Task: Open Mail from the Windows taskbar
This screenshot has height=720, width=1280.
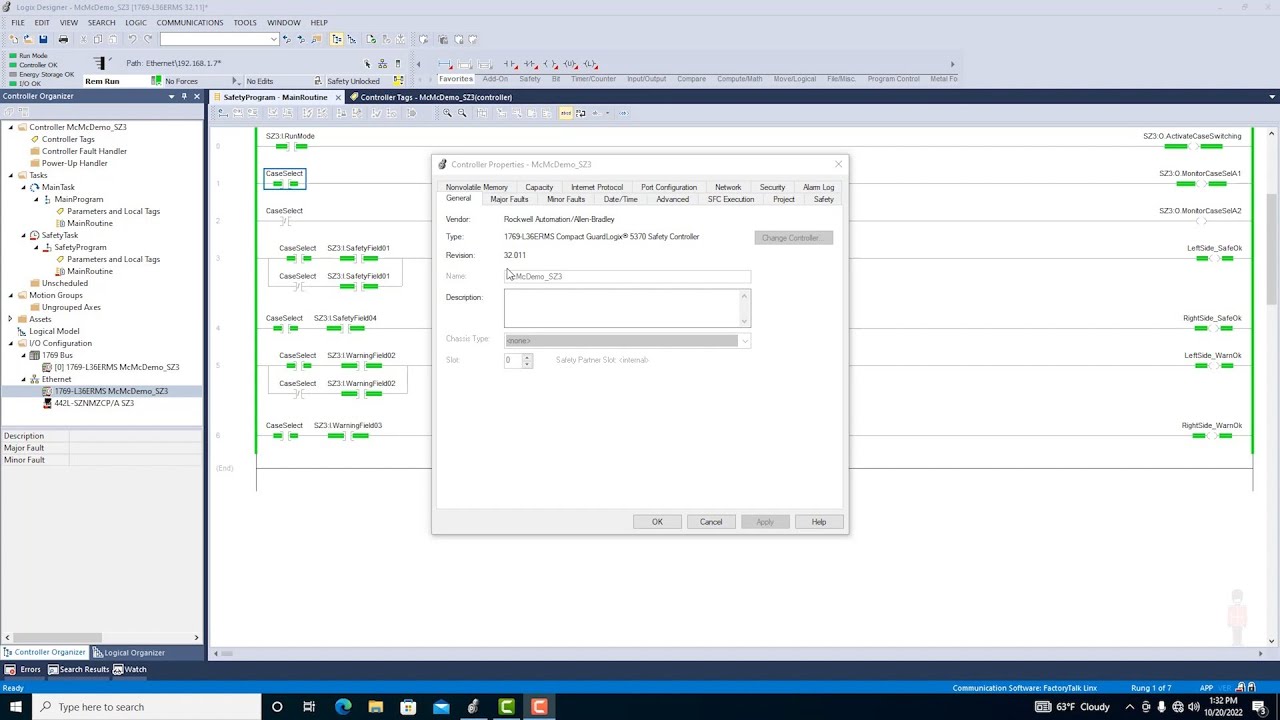Action: (441, 707)
